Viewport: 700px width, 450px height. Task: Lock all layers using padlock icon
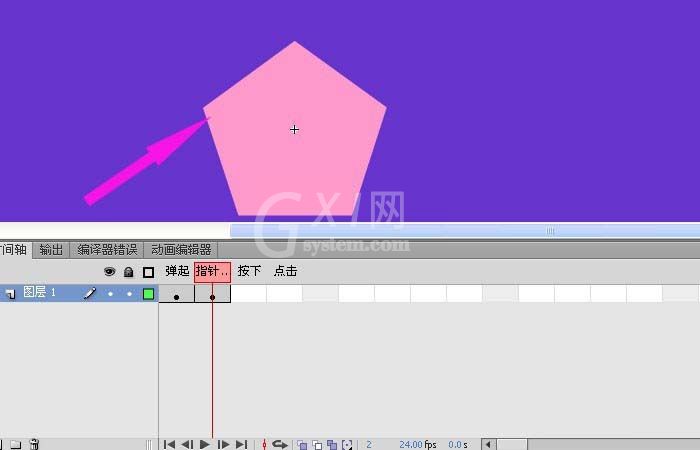[129, 271]
